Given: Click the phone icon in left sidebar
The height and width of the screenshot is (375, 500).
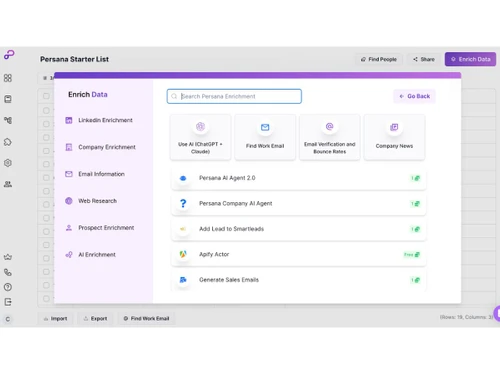Looking at the screenshot, I should pos(8,272).
